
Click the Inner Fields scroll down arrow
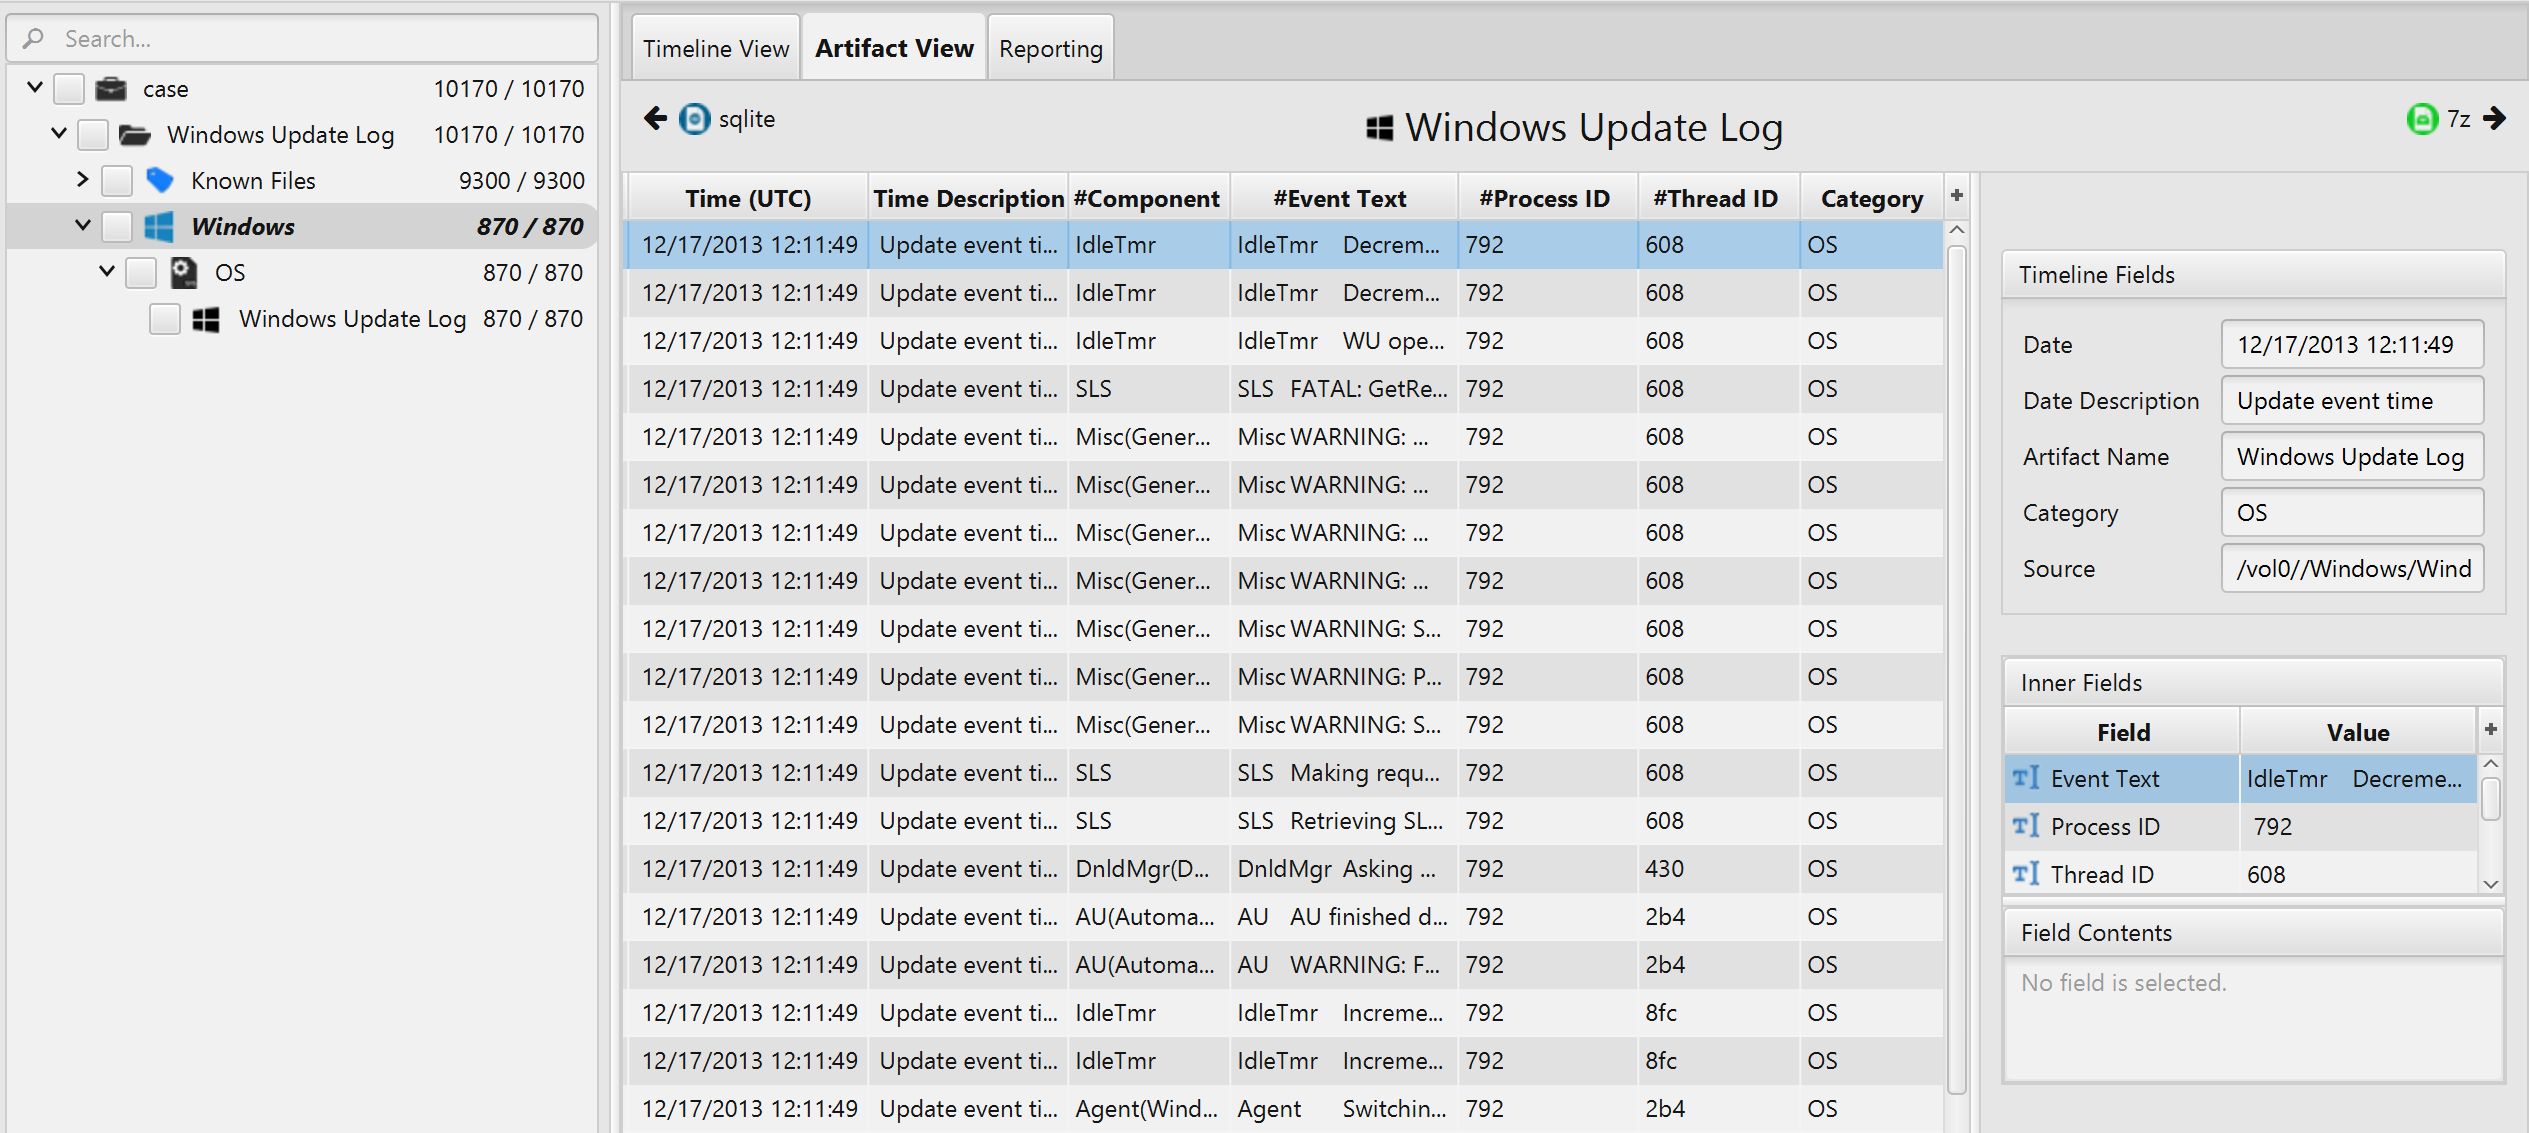(x=2491, y=884)
